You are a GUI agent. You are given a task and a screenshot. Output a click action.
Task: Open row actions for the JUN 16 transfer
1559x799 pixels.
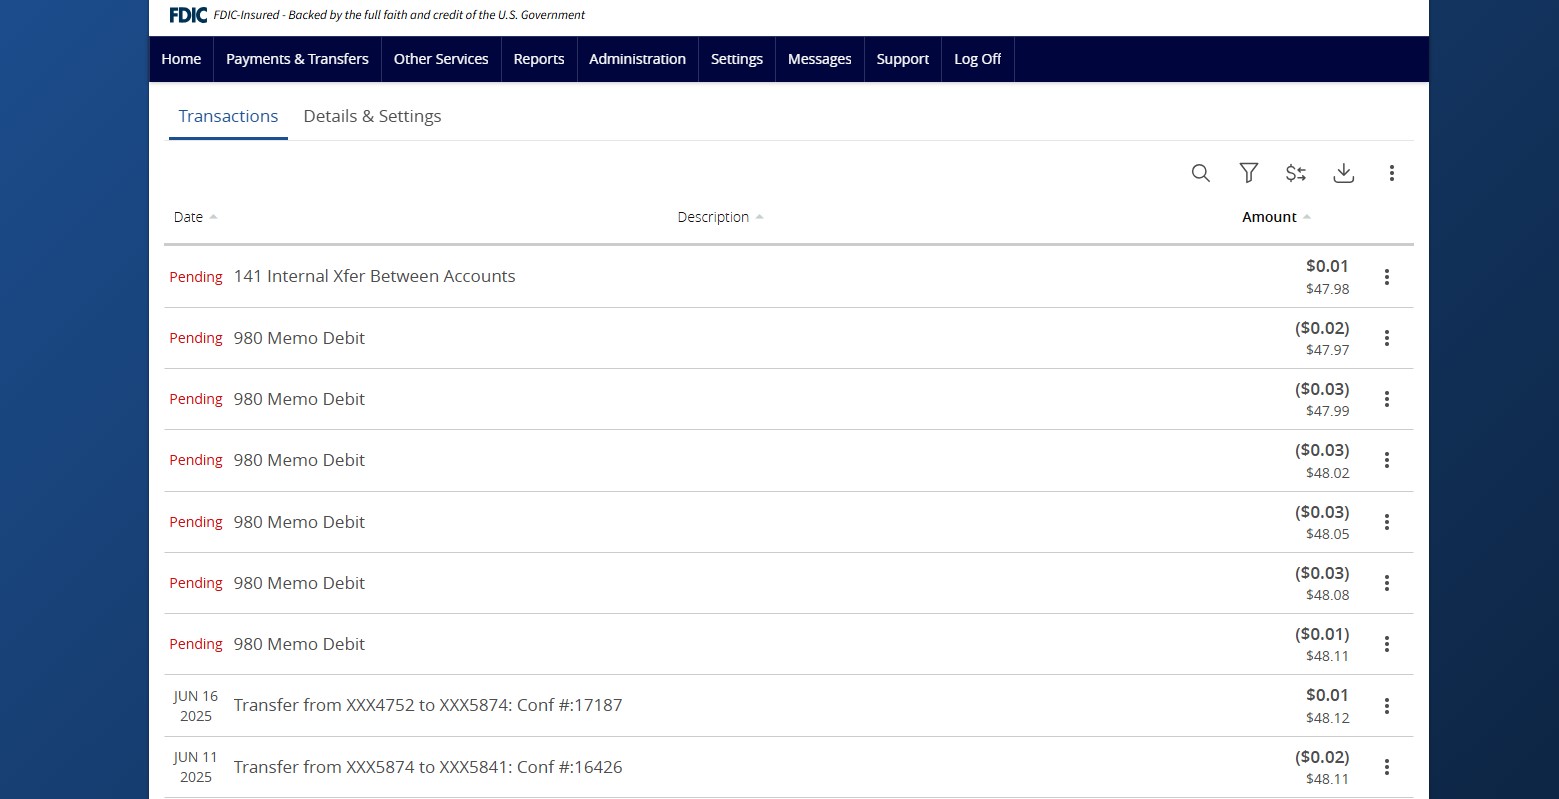click(1387, 705)
